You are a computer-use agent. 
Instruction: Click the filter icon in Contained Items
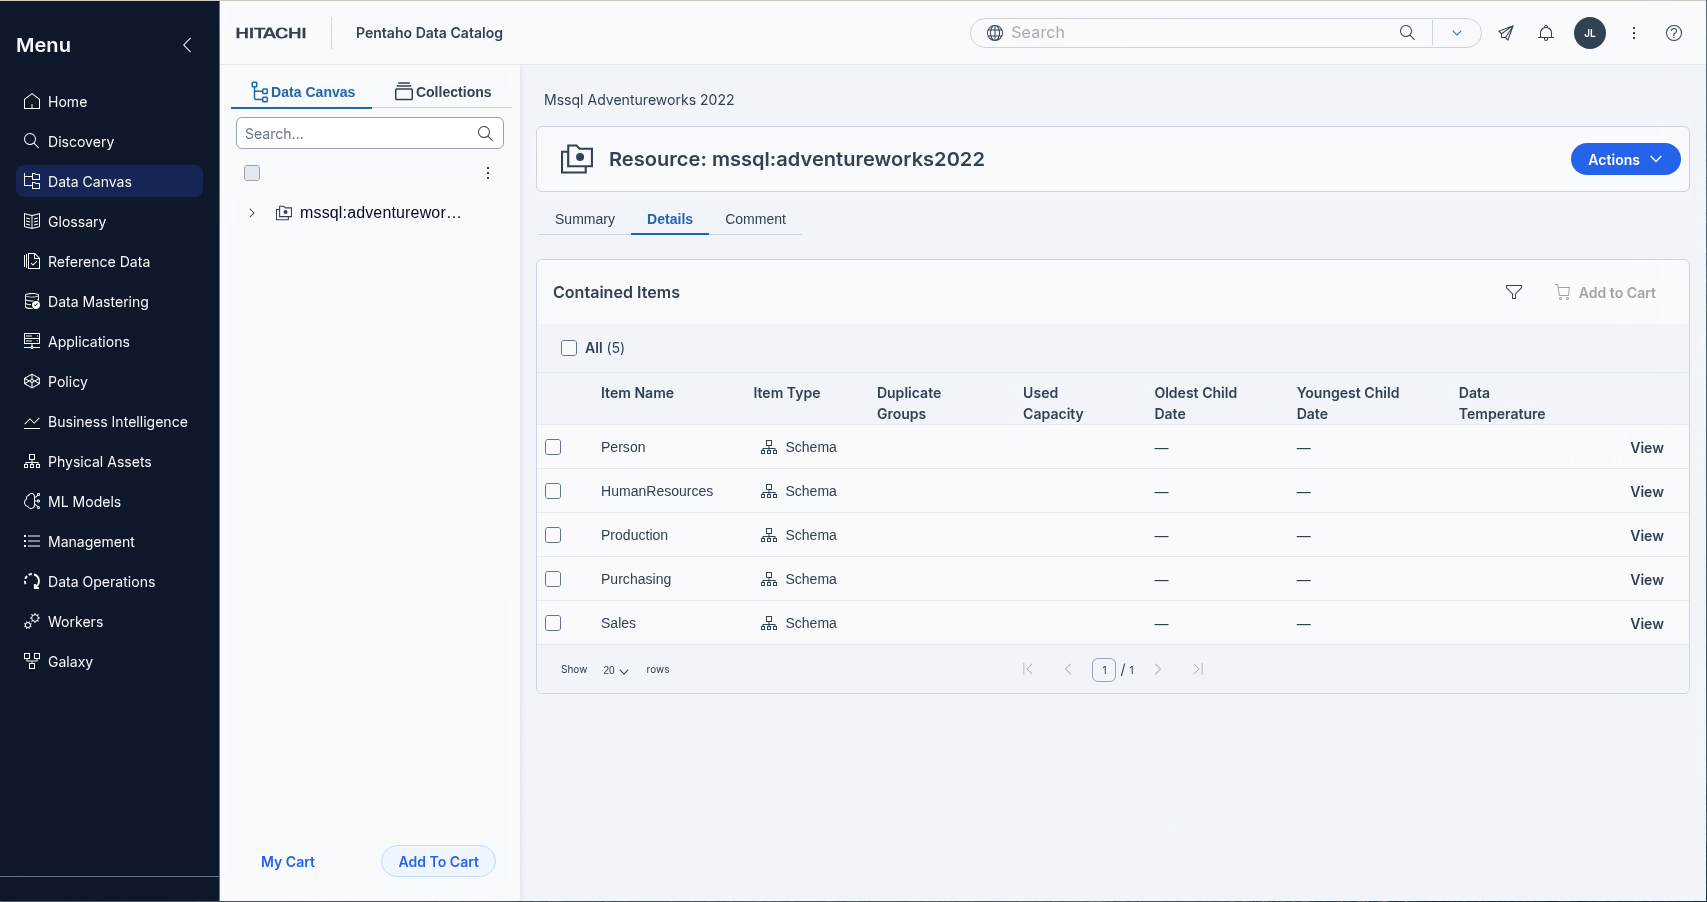1513,292
